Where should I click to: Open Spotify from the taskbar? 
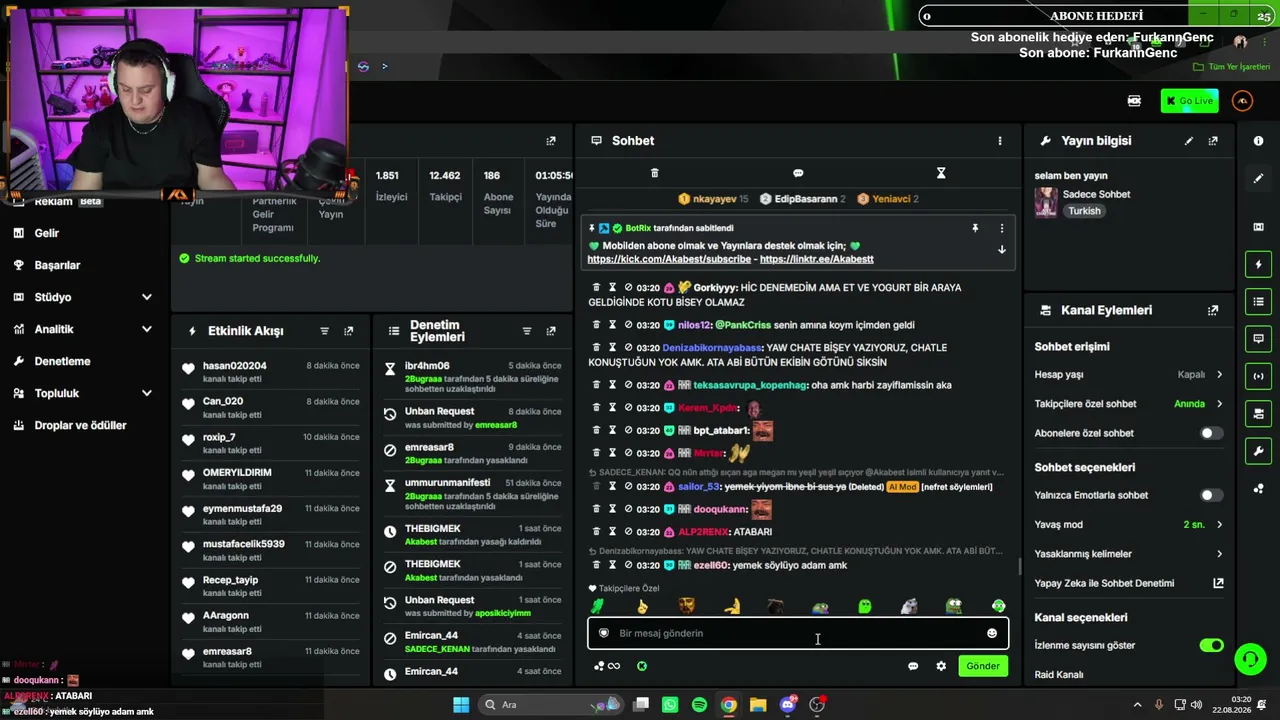point(699,705)
